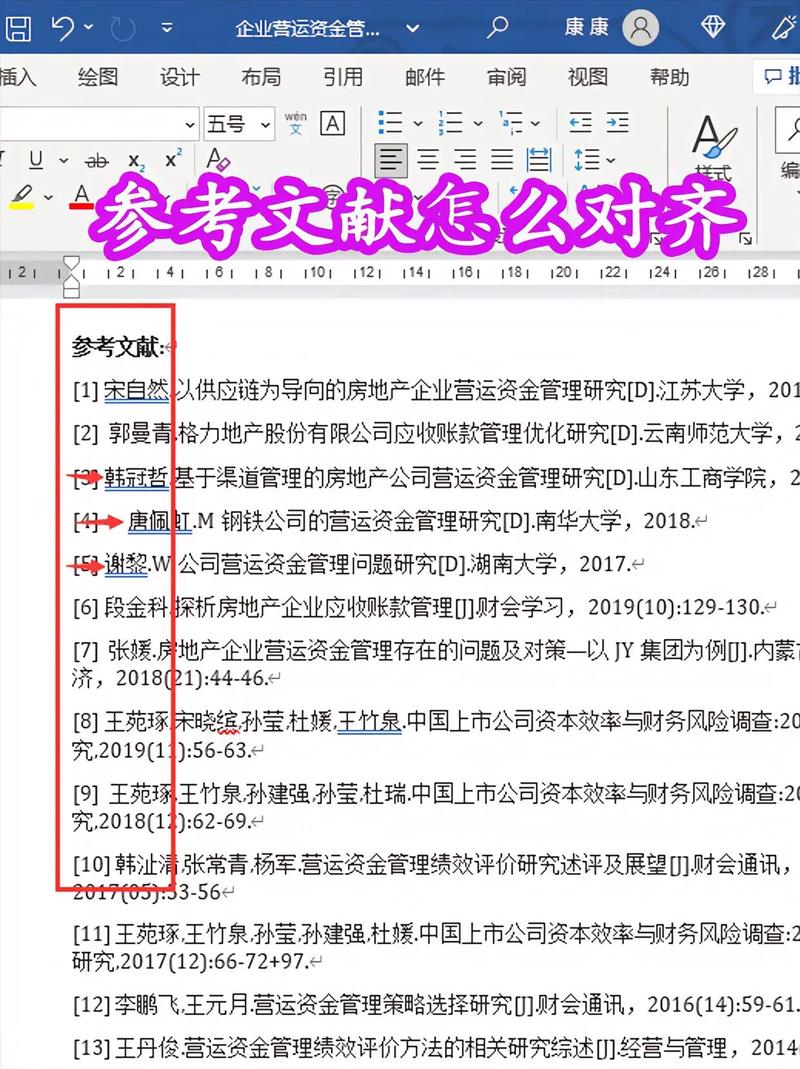Switch to the 审阅 ribbon tab
This screenshot has height=1069, width=800.
click(x=506, y=77)
